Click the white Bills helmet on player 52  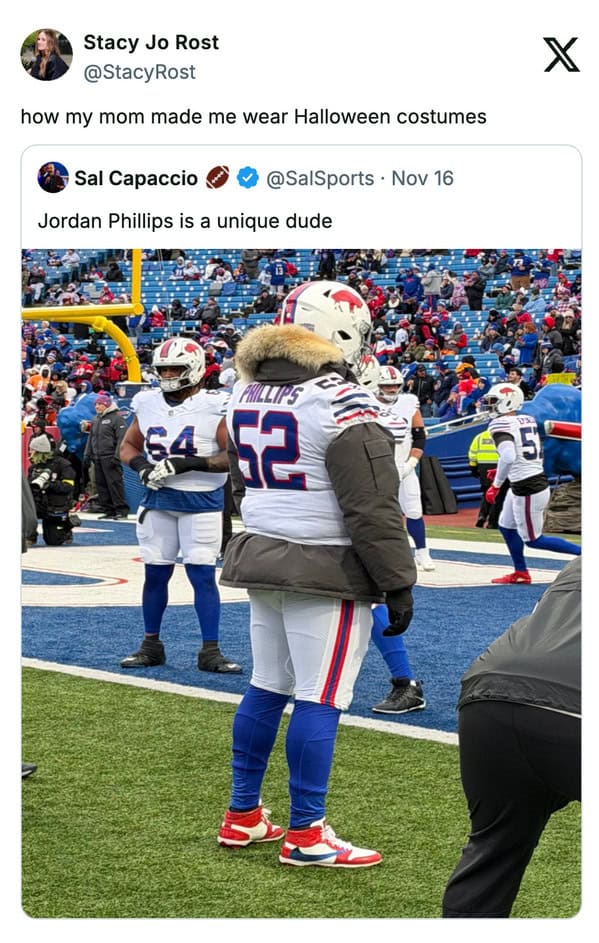coord(327,319)
